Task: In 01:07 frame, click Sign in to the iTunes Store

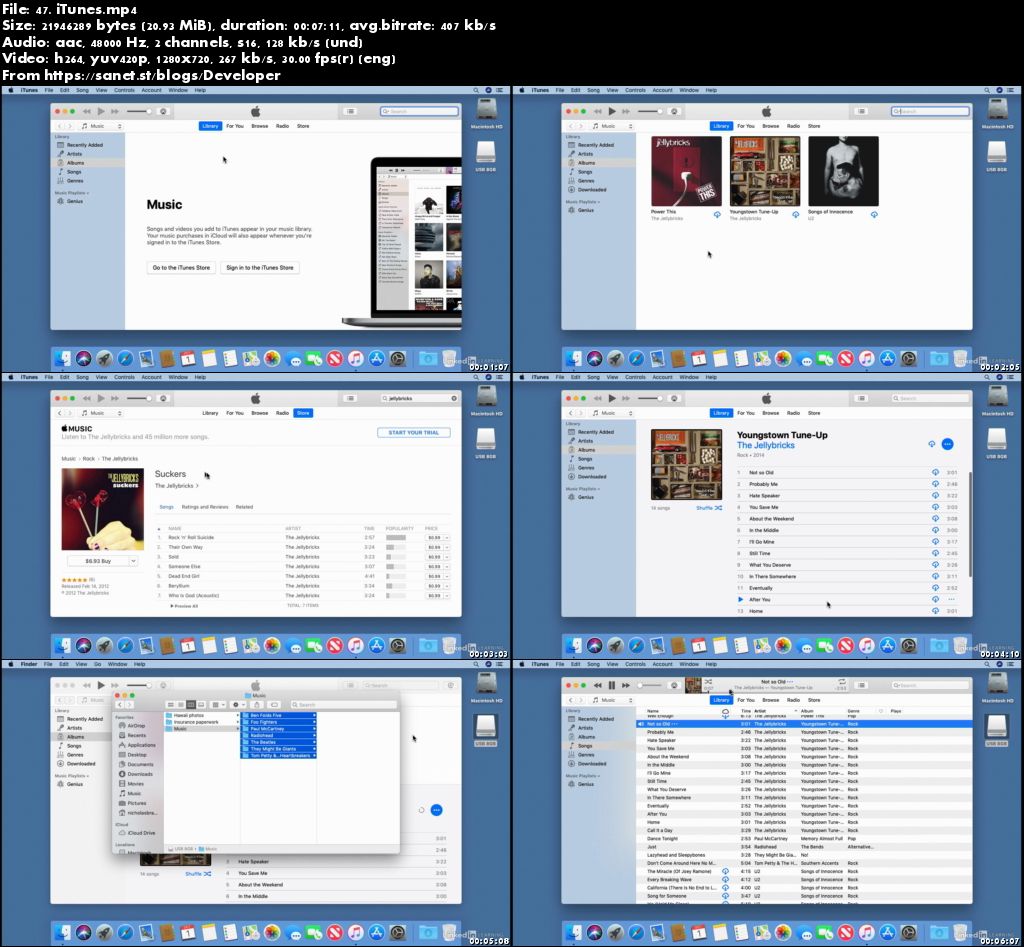Action: pos(260,268)
